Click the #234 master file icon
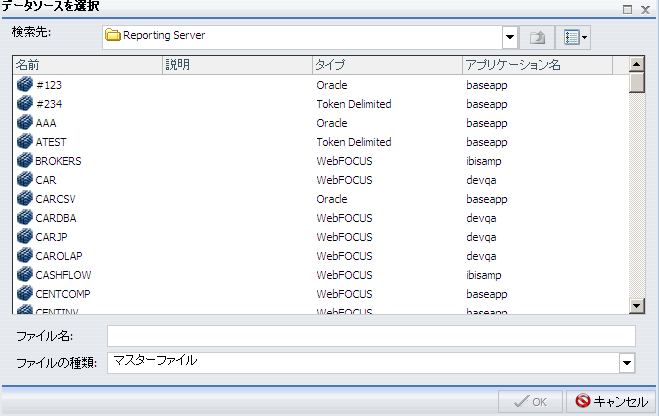This screenshot has height=416, width=659. 25,103
